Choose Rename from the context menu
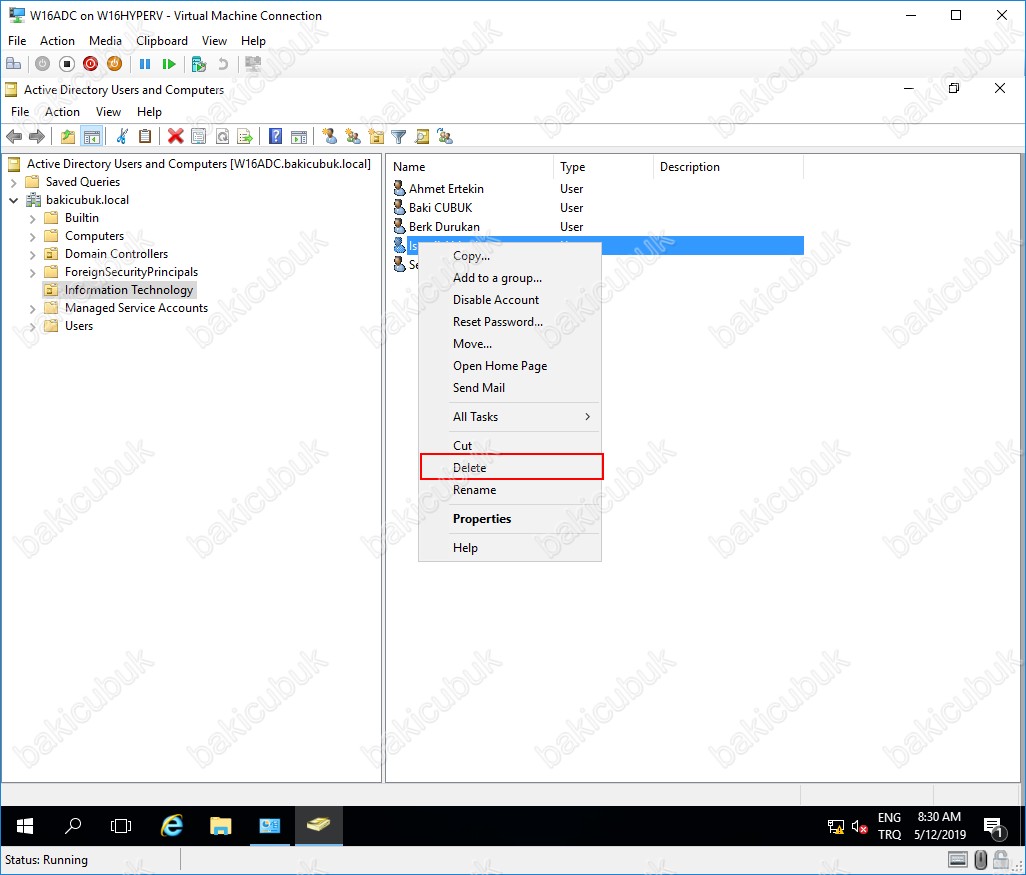1026x875 pixels. coord(510,490)
